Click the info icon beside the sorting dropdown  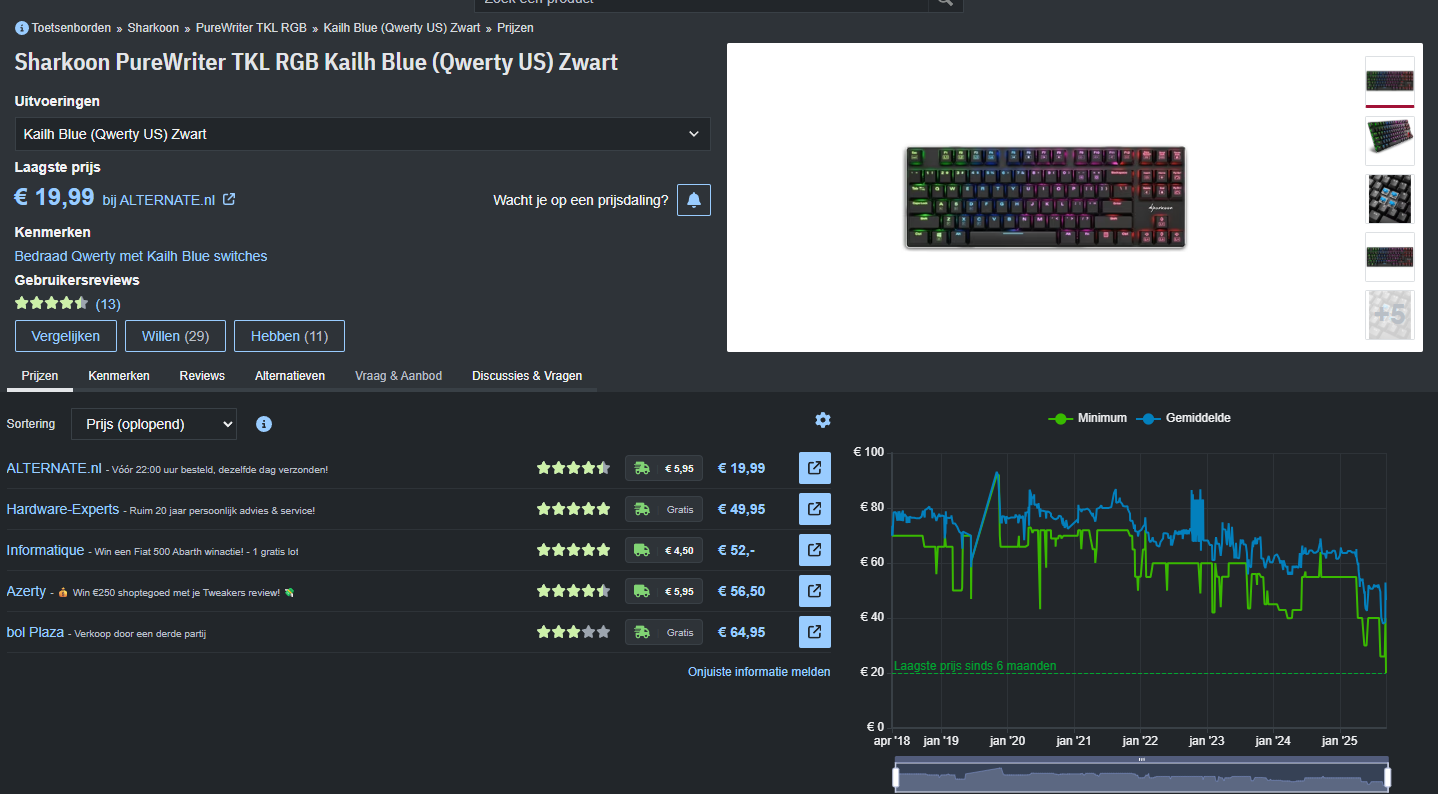pos(264,424)
